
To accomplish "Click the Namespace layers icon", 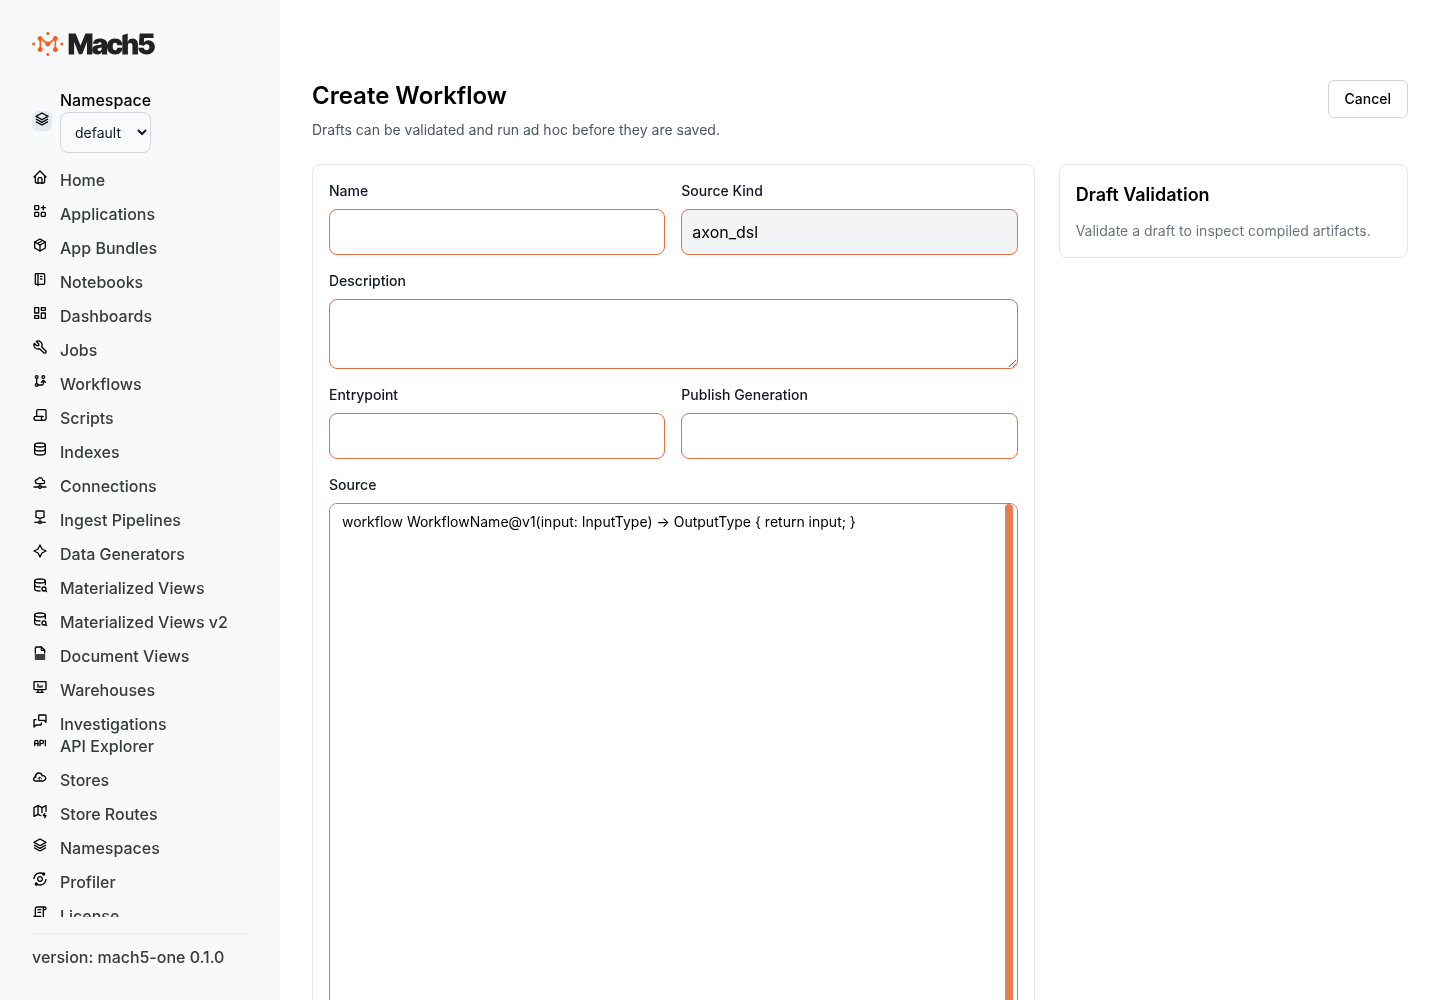I will click(41, 119).
